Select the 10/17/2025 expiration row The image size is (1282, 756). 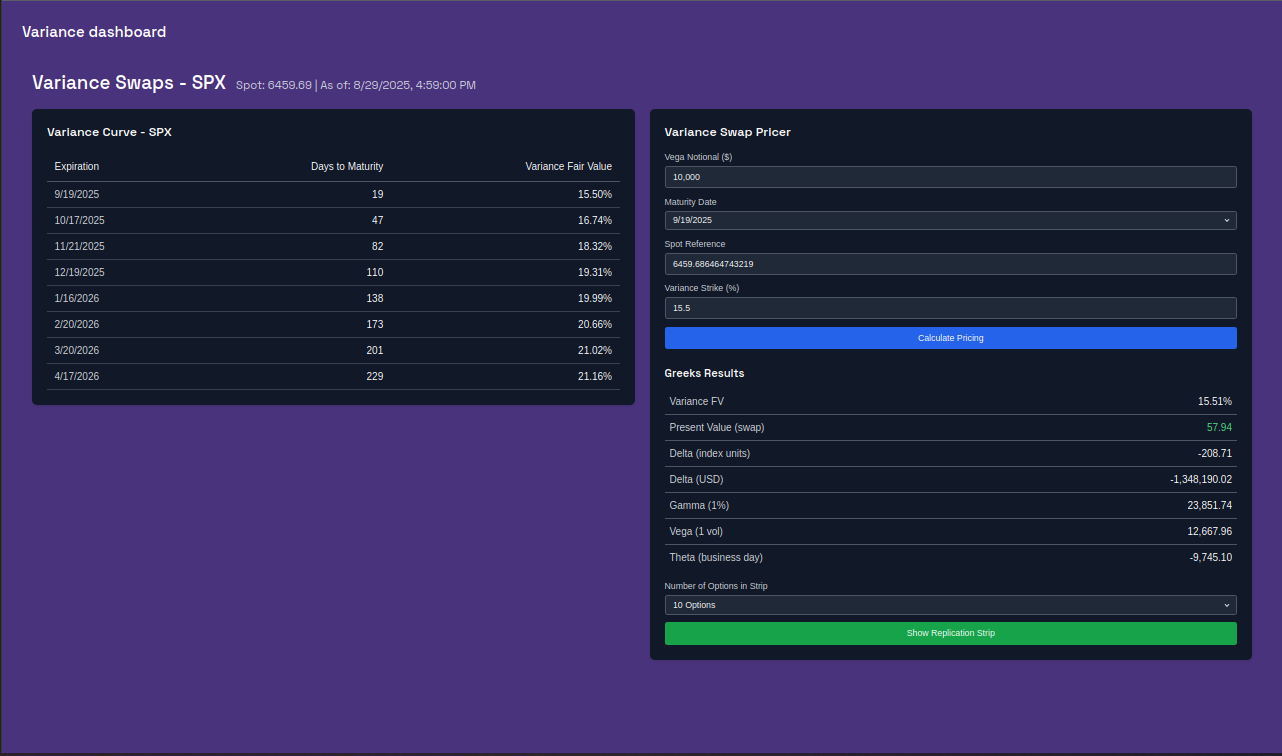[333, 220]
